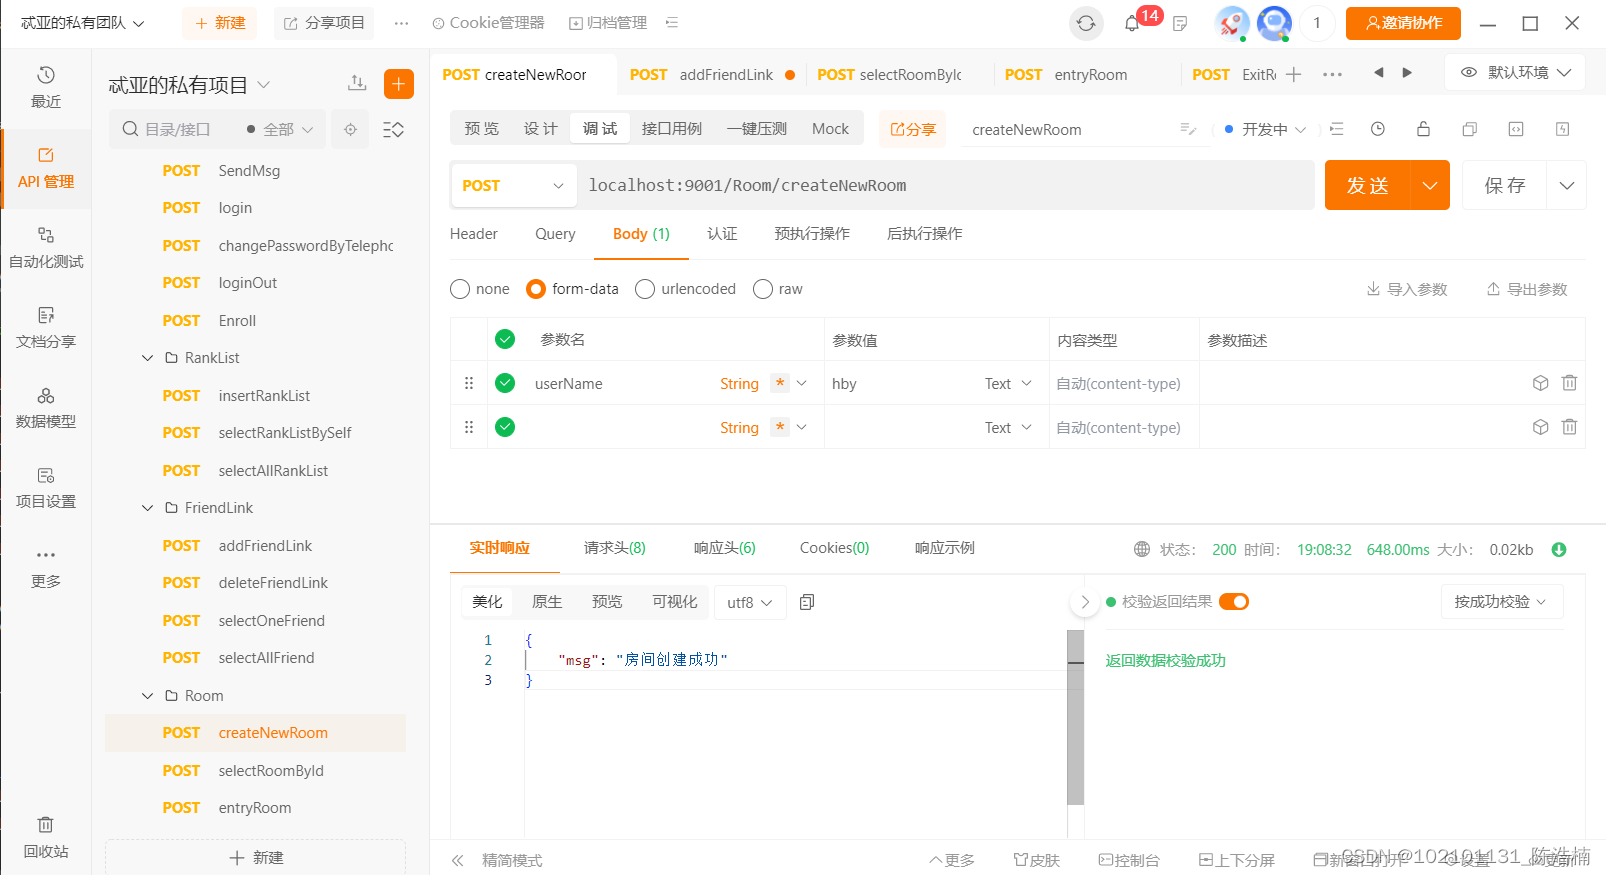
Task: Delete the userName parameter row
Action: (x=1570, y=383)
